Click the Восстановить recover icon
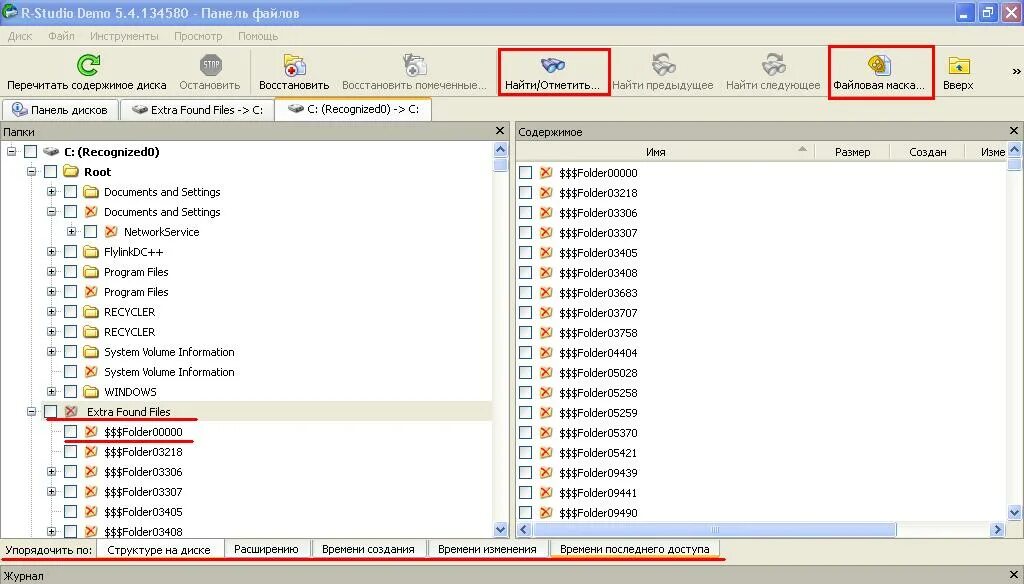The image size is (1024, 584). 294,65
